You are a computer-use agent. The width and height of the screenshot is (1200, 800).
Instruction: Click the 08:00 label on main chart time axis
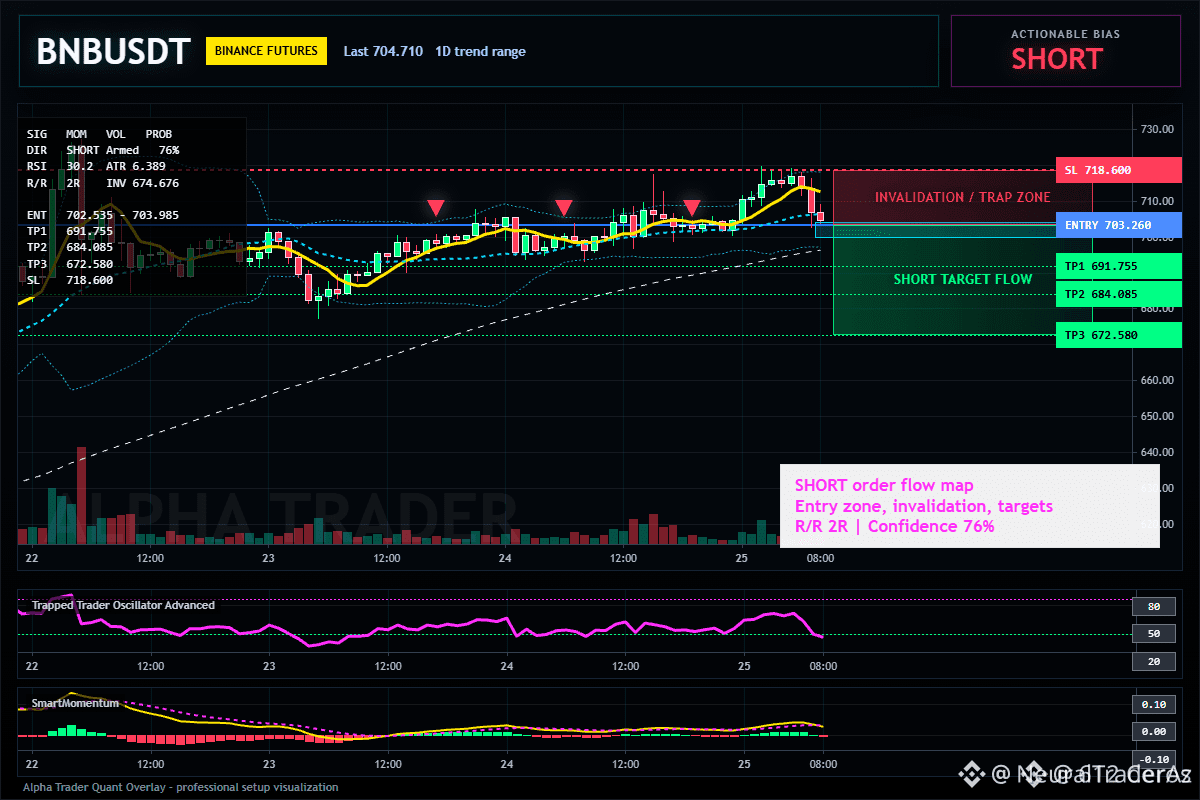click(821, 558)
